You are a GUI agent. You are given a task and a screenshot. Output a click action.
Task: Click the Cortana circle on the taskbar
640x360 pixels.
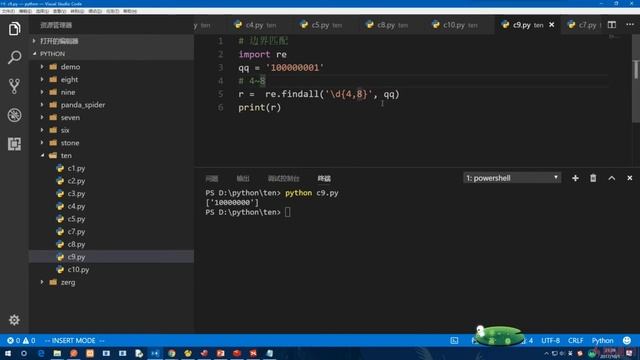point(24,353)
